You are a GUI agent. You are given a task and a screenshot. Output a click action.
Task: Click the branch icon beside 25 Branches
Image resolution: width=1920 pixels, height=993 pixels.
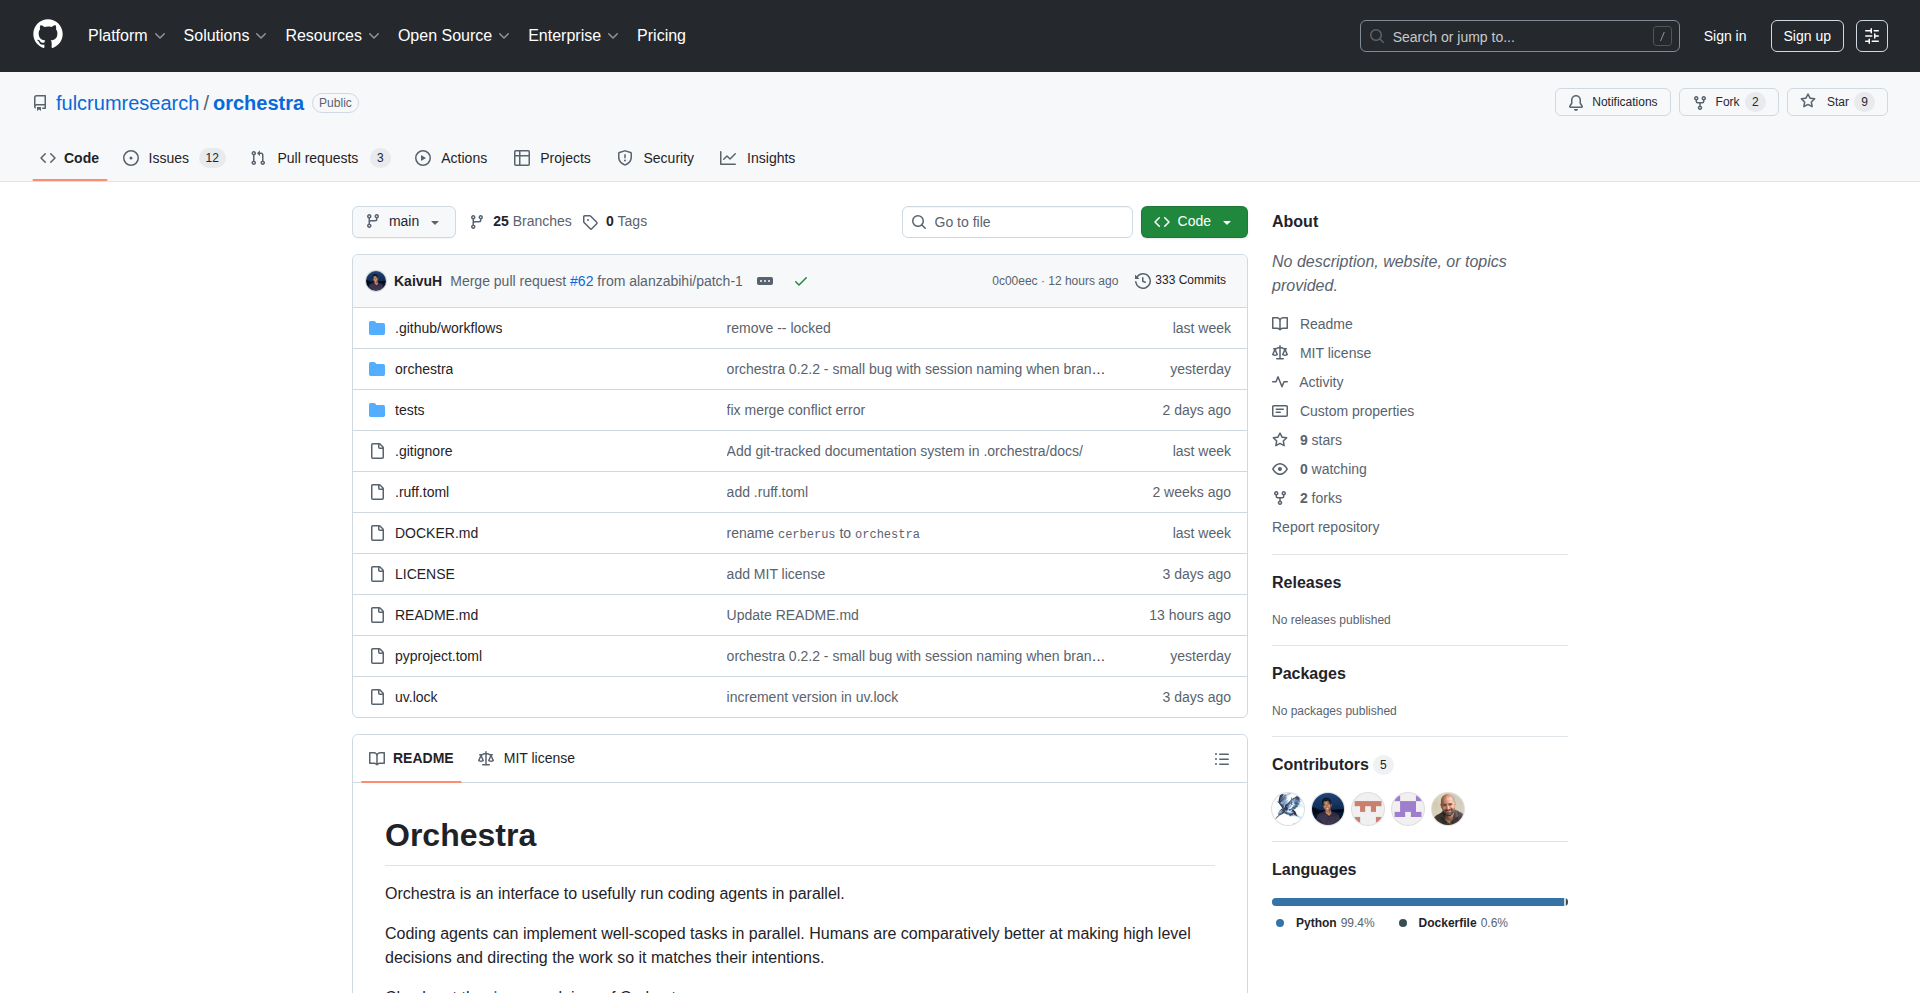(x=477, y=222)
